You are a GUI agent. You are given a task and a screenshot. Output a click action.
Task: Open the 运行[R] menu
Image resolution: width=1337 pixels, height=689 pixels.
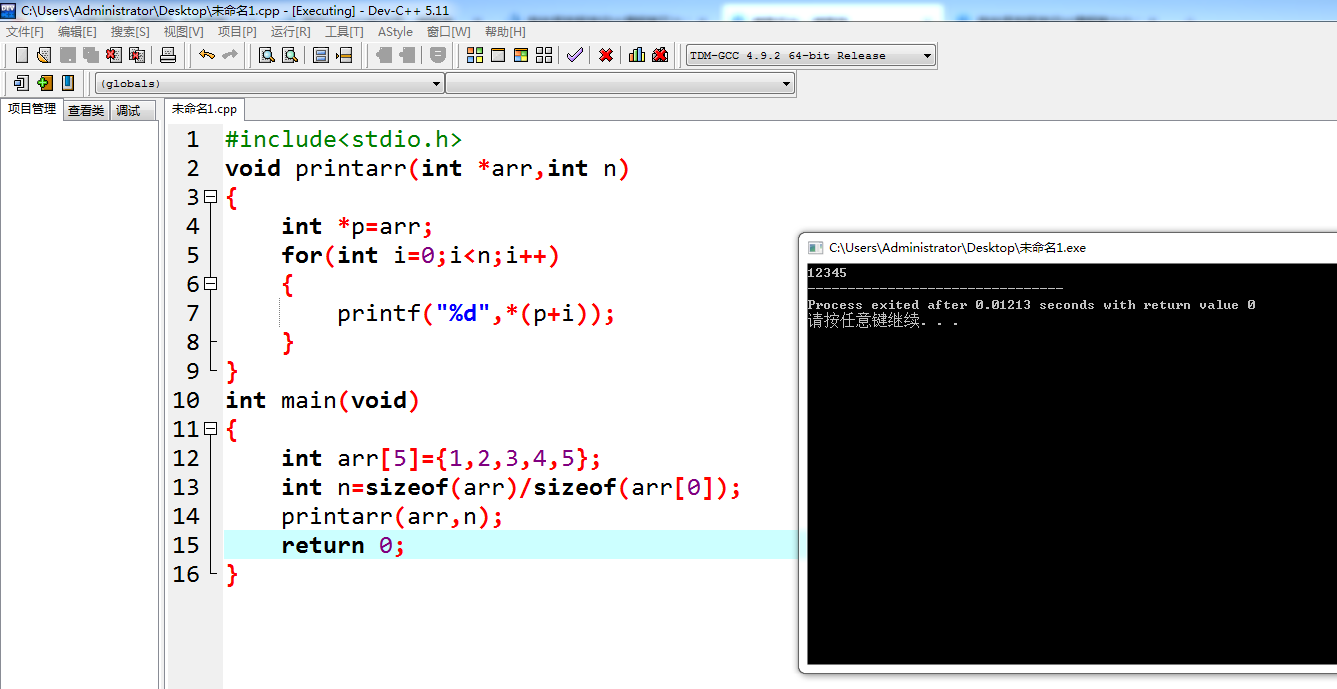[x=291, y=32]
